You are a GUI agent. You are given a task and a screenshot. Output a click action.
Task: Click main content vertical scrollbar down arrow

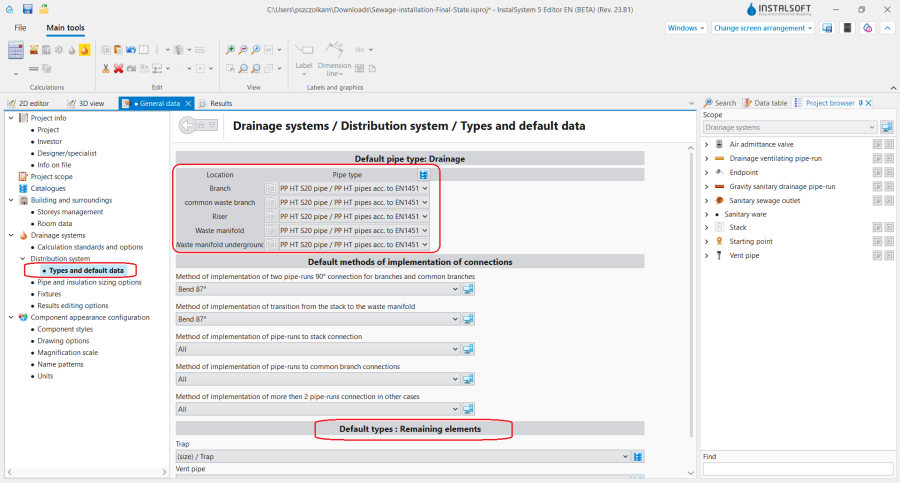pyautogui.click(x=690, y=473)
